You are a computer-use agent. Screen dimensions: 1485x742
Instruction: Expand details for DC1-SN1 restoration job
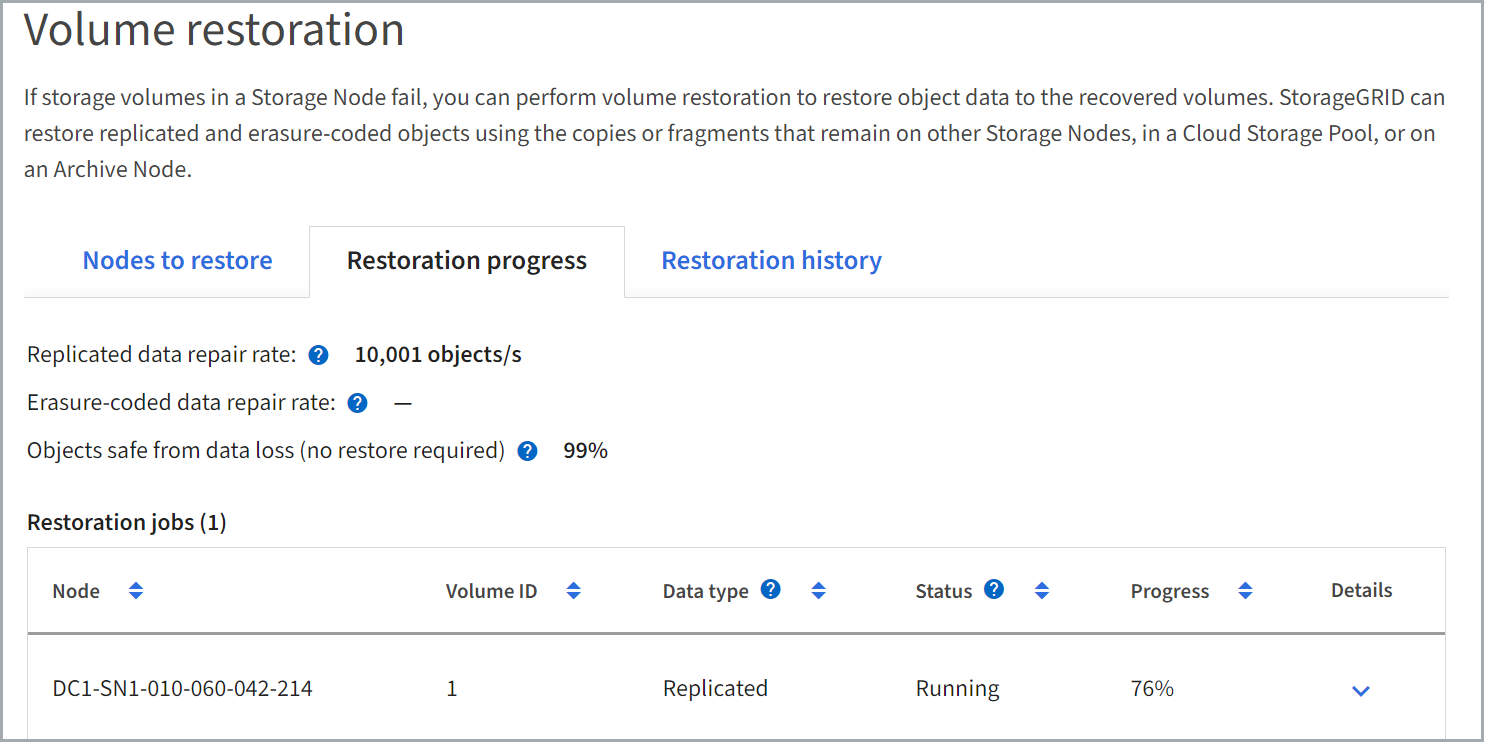click(1360, 690)
